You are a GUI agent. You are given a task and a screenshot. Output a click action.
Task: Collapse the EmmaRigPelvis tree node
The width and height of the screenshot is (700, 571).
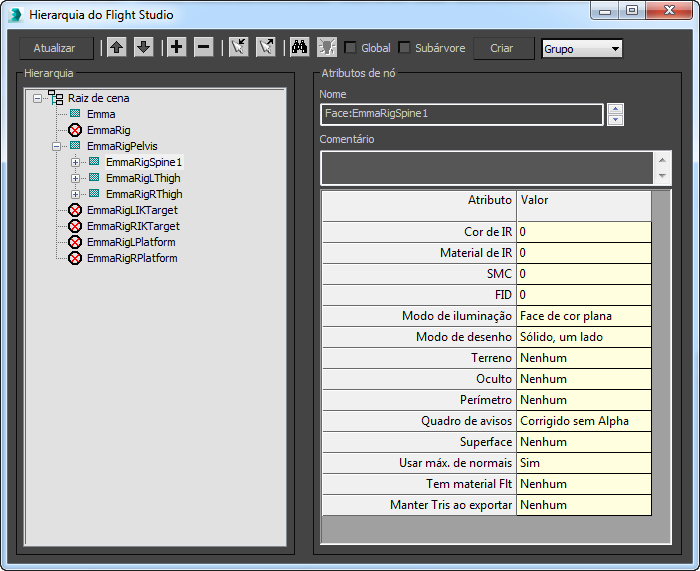point(56,146)
